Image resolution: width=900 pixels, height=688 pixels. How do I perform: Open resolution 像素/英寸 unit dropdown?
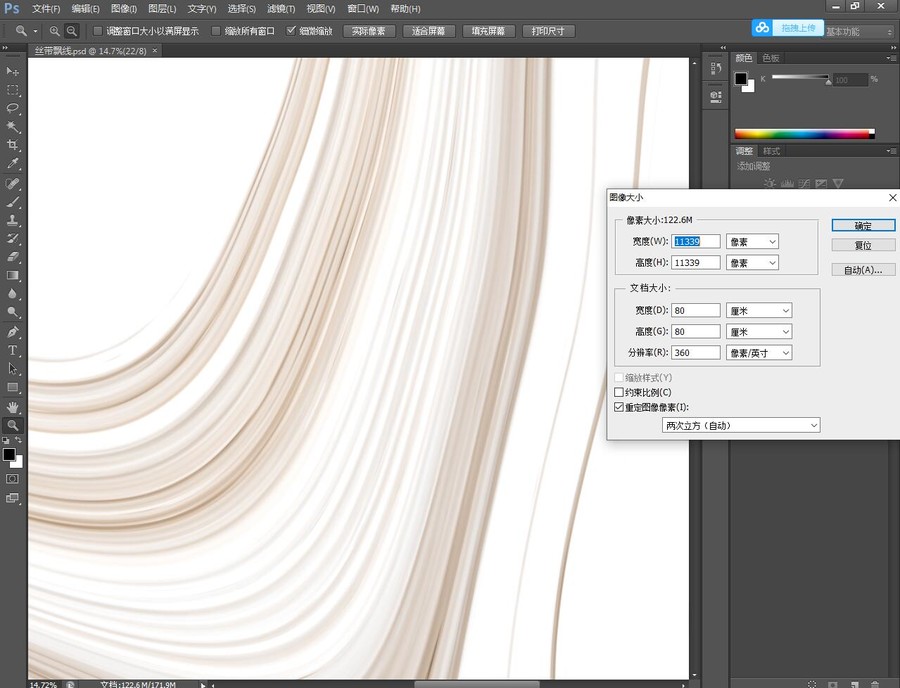759,353
